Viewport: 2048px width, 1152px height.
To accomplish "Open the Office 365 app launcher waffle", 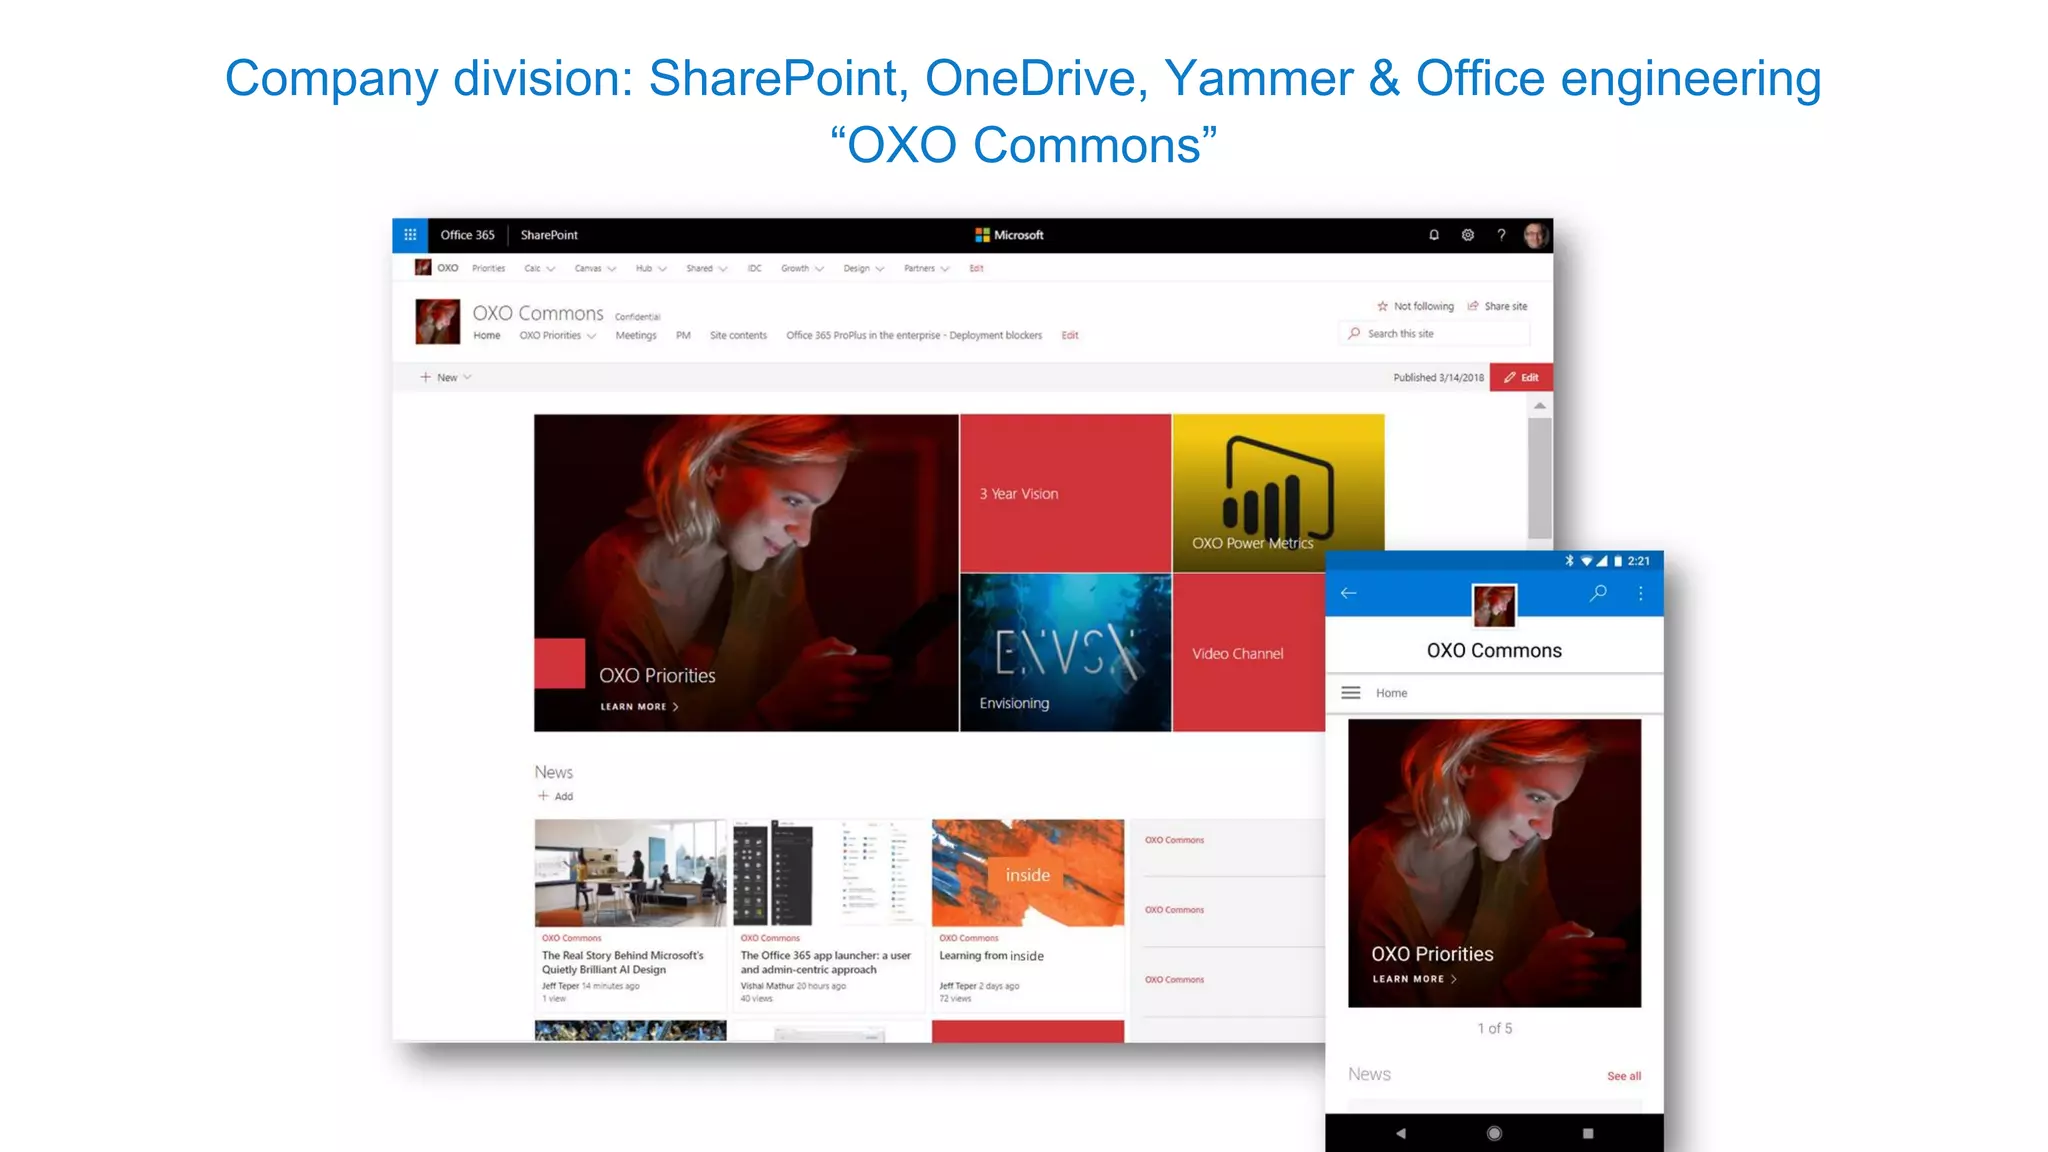I will click(x=410, y=235).
